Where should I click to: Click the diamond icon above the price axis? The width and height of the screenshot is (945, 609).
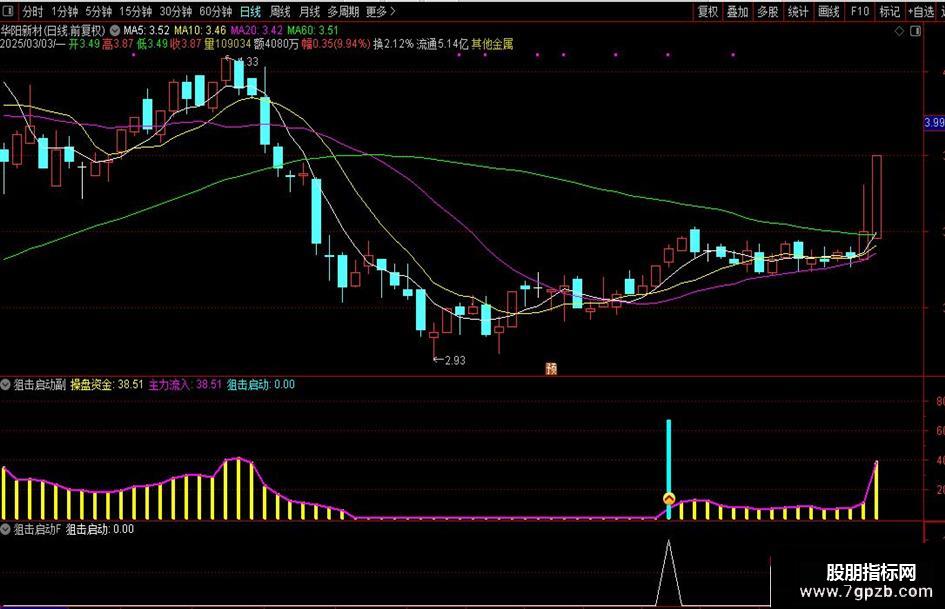point(899,31)
